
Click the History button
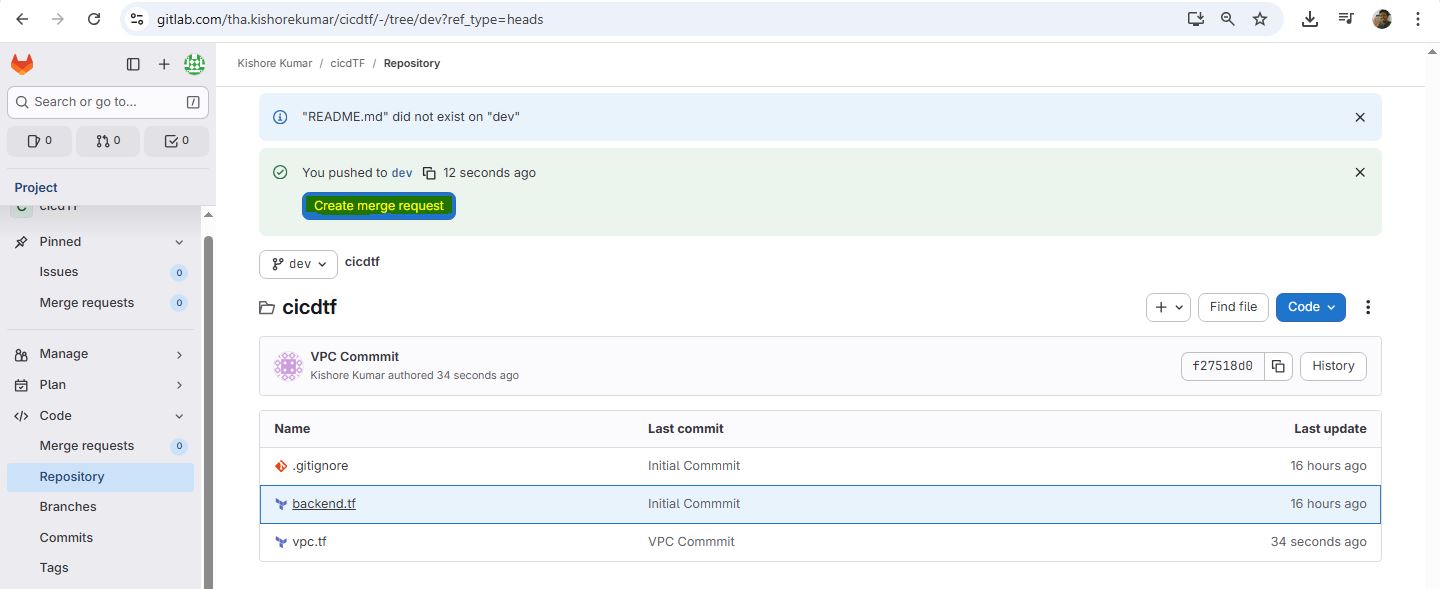coord(1332,366)
